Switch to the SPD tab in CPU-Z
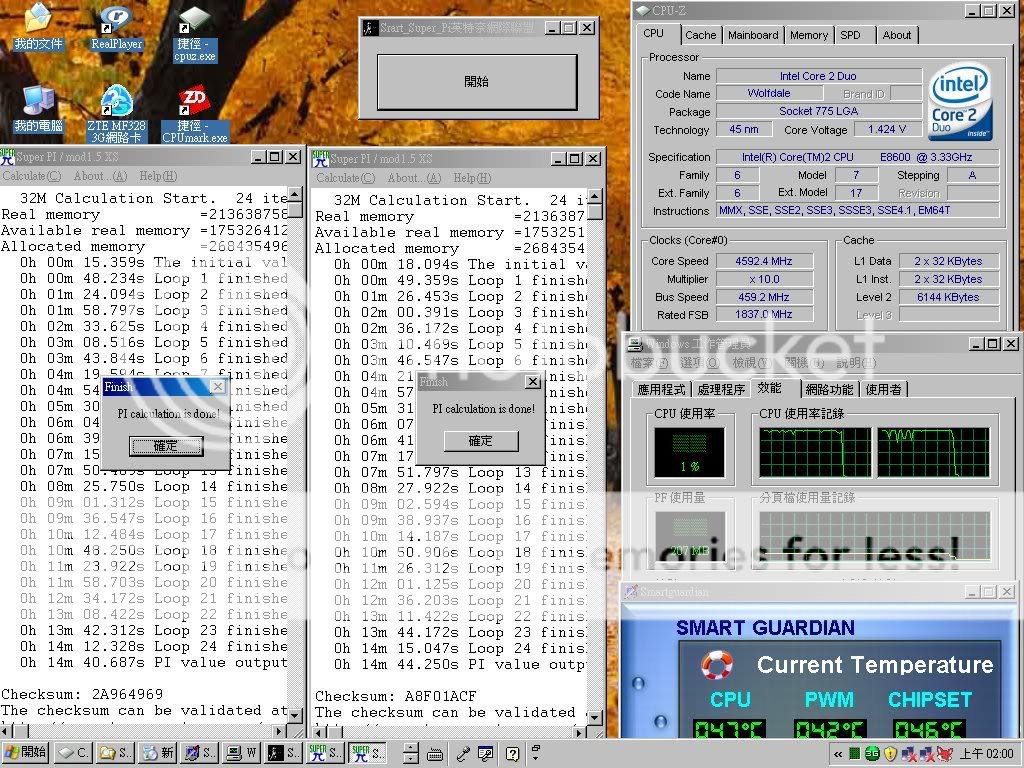The width and height of the screenshot is (1024, 768). click(x=850, y=35)
